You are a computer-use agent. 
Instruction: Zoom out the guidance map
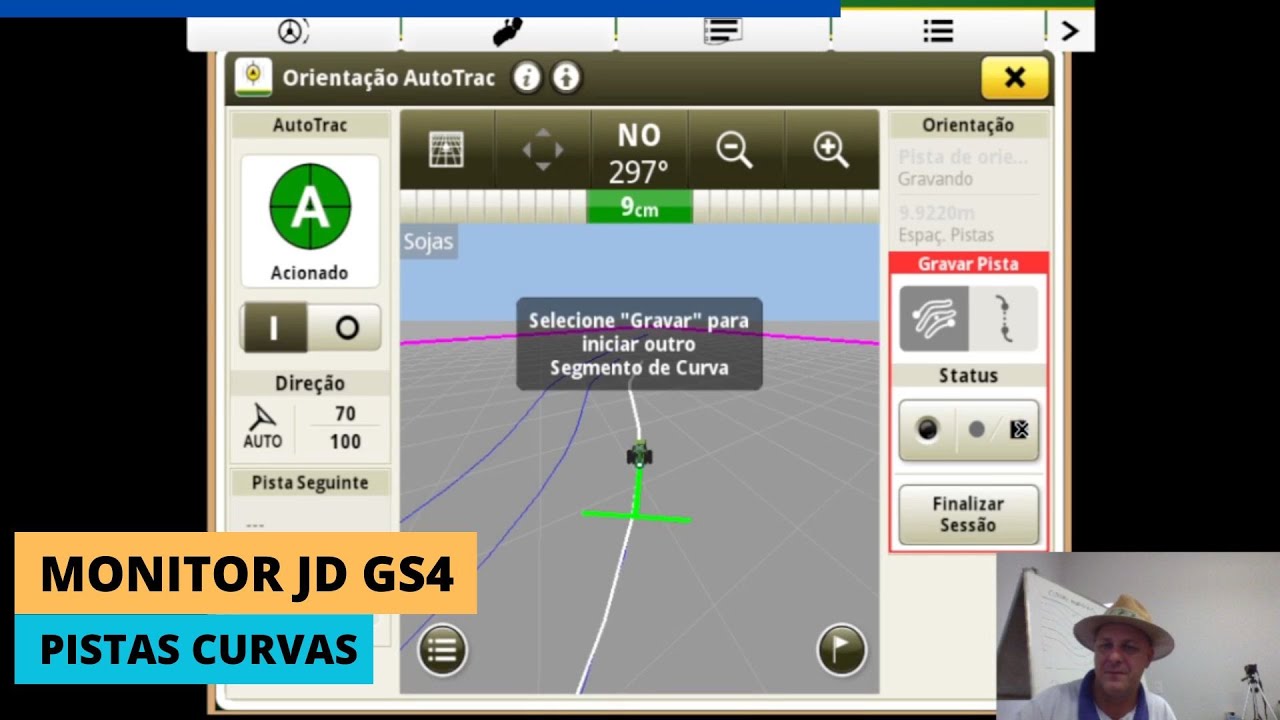click(x=734, y=150)
